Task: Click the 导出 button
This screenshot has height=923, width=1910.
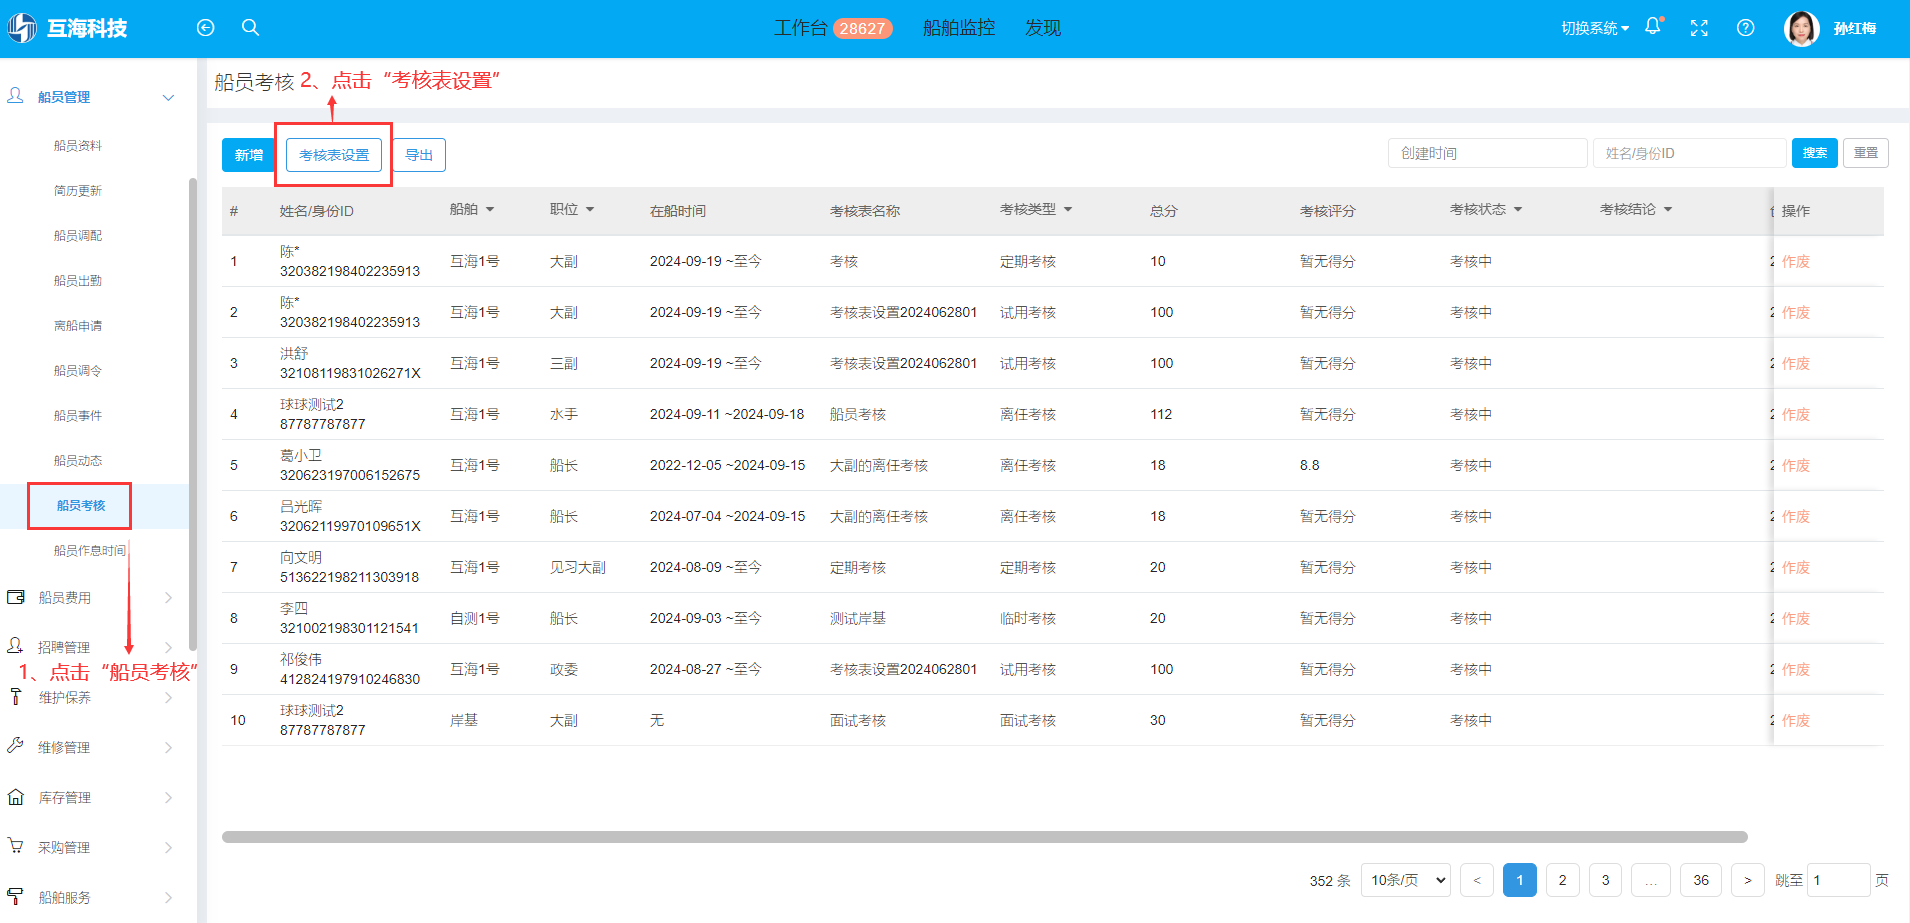Action: [x=419, y=155]
